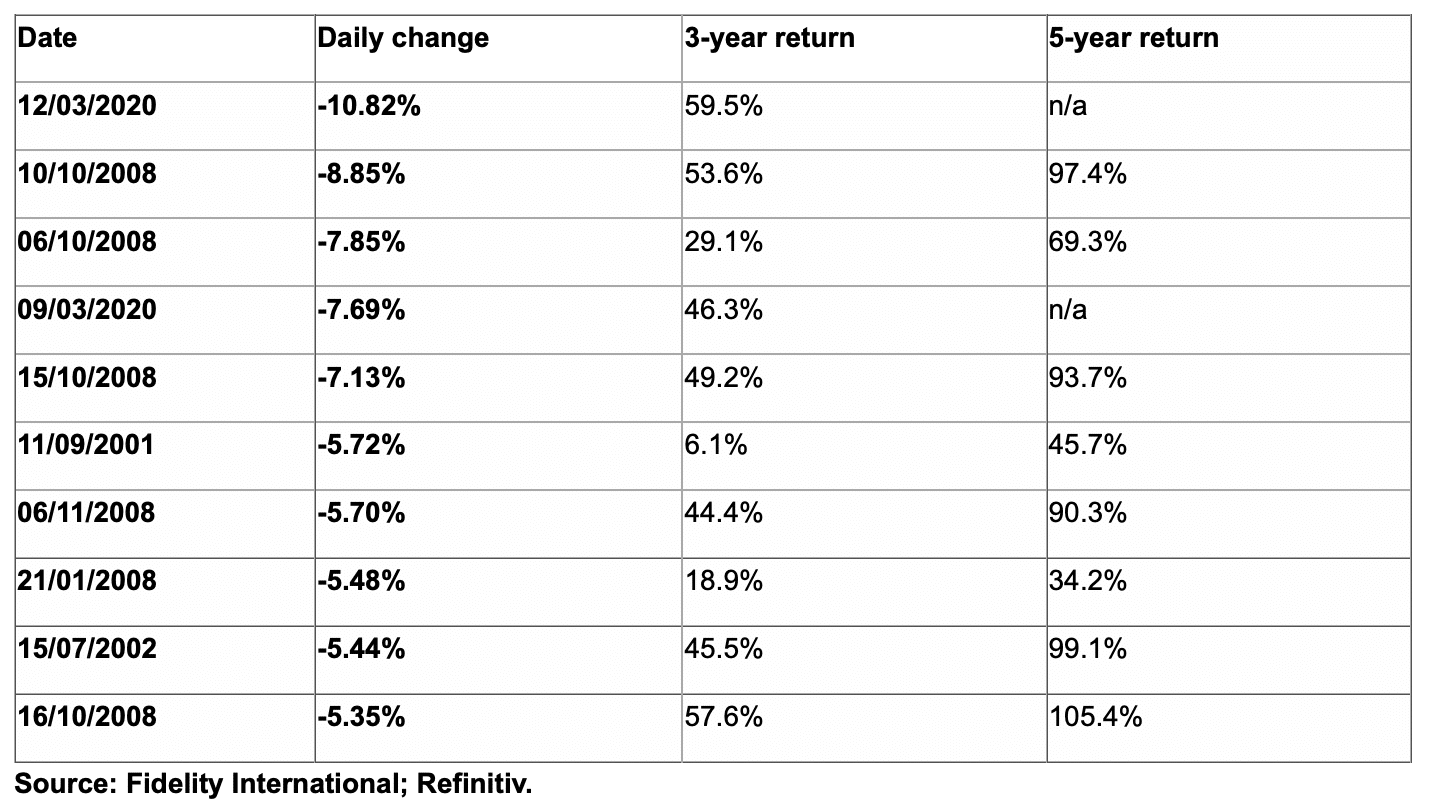Image resolution: width=1442 pixels, height=808 pixels.
Task: Select the Daily change column header
Action: (498, 48)
